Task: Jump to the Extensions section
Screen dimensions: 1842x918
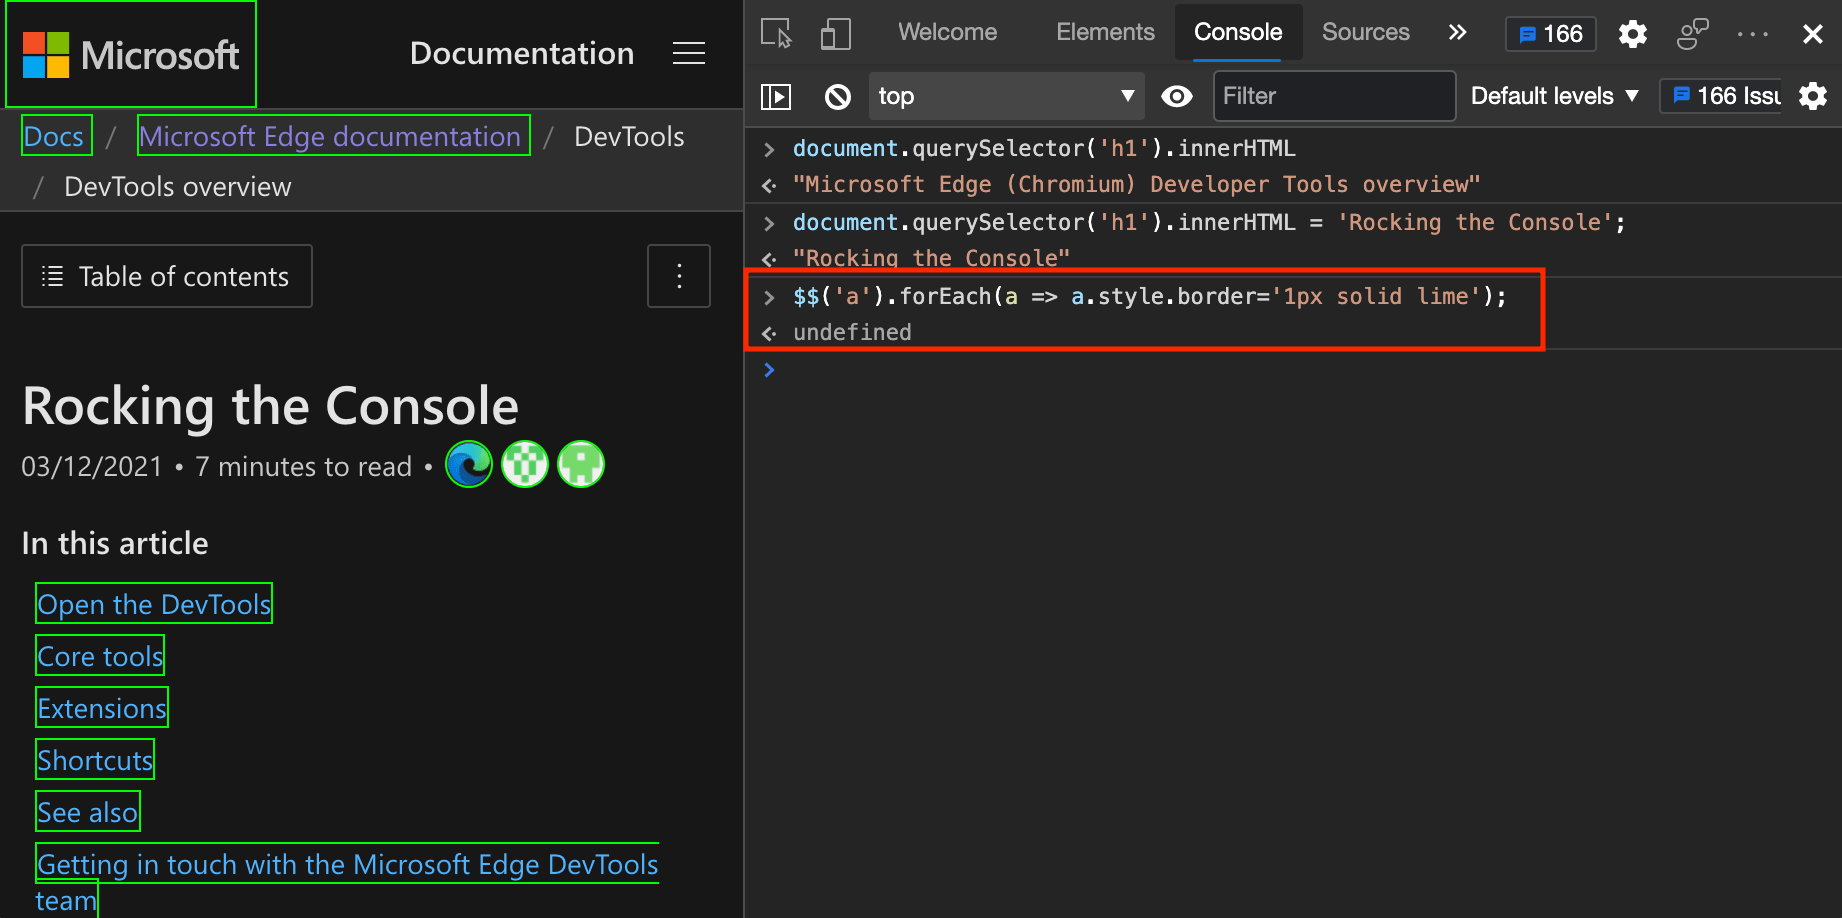Action: (x=102, y=708)
